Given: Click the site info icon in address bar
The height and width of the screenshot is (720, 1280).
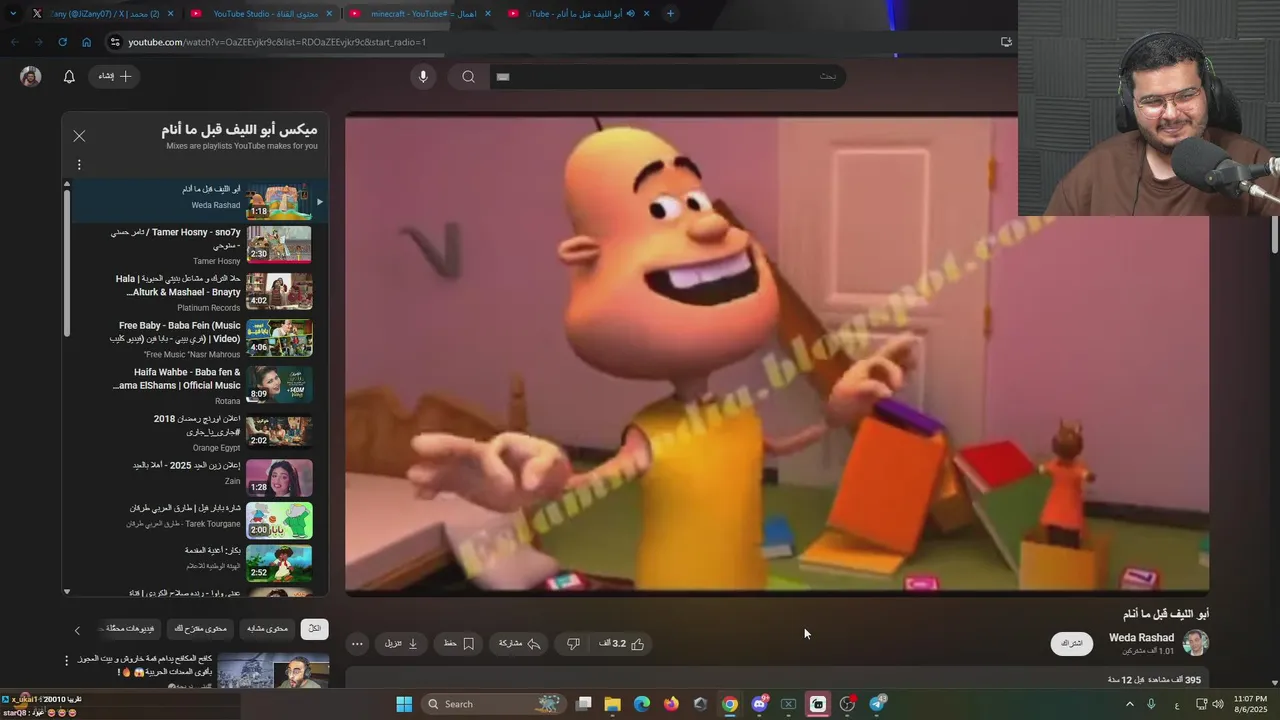Looking at the screenshot, I should click(116, 42).
